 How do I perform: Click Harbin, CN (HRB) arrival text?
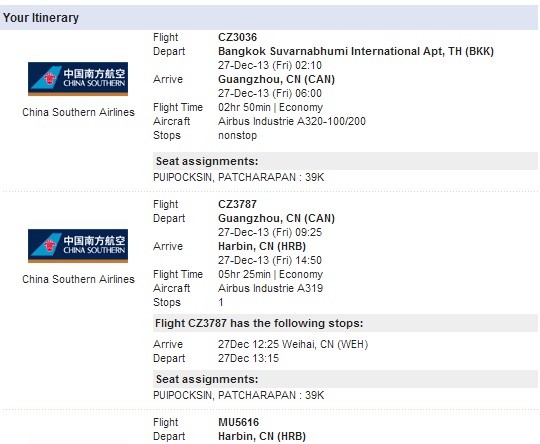tap(262, 246)
